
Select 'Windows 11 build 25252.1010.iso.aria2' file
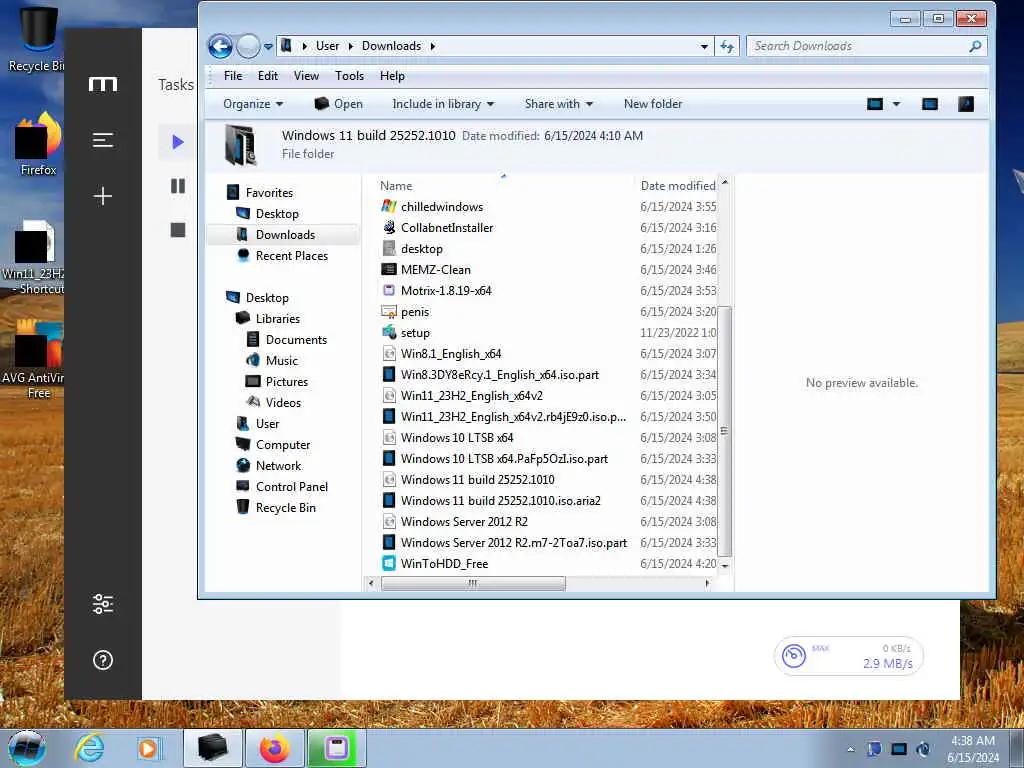point(500,500)
